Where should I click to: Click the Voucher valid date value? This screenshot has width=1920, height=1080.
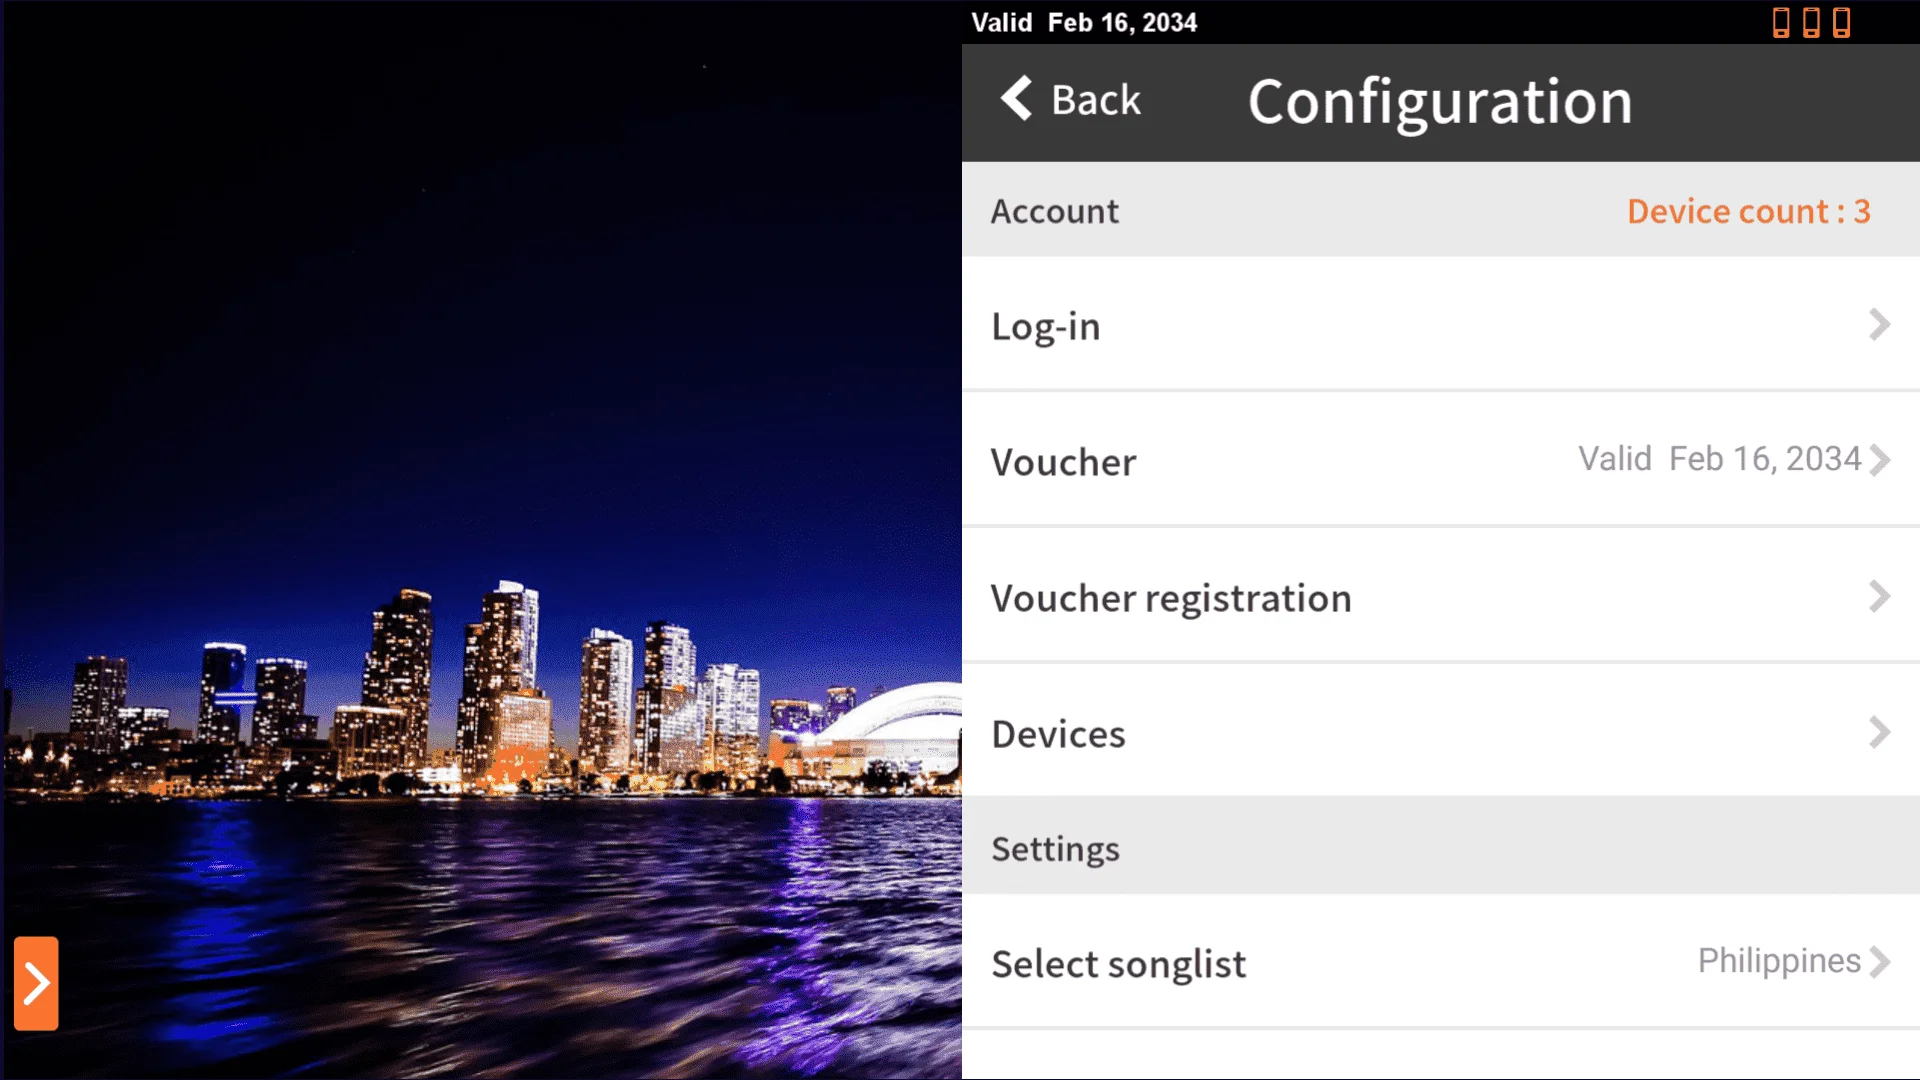1720,459
